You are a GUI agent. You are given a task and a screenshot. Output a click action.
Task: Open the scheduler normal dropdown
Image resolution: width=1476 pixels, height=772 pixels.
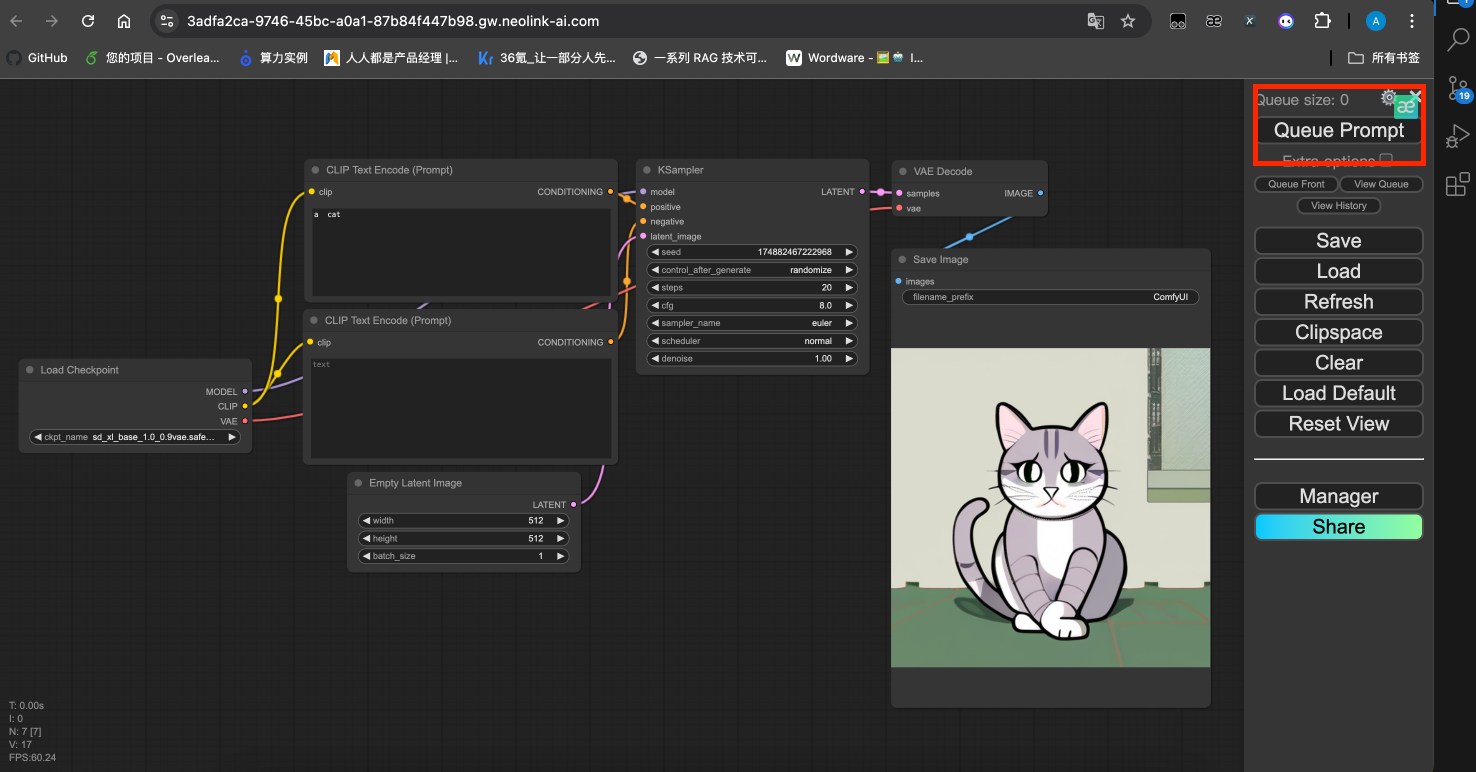pos(752,341)
